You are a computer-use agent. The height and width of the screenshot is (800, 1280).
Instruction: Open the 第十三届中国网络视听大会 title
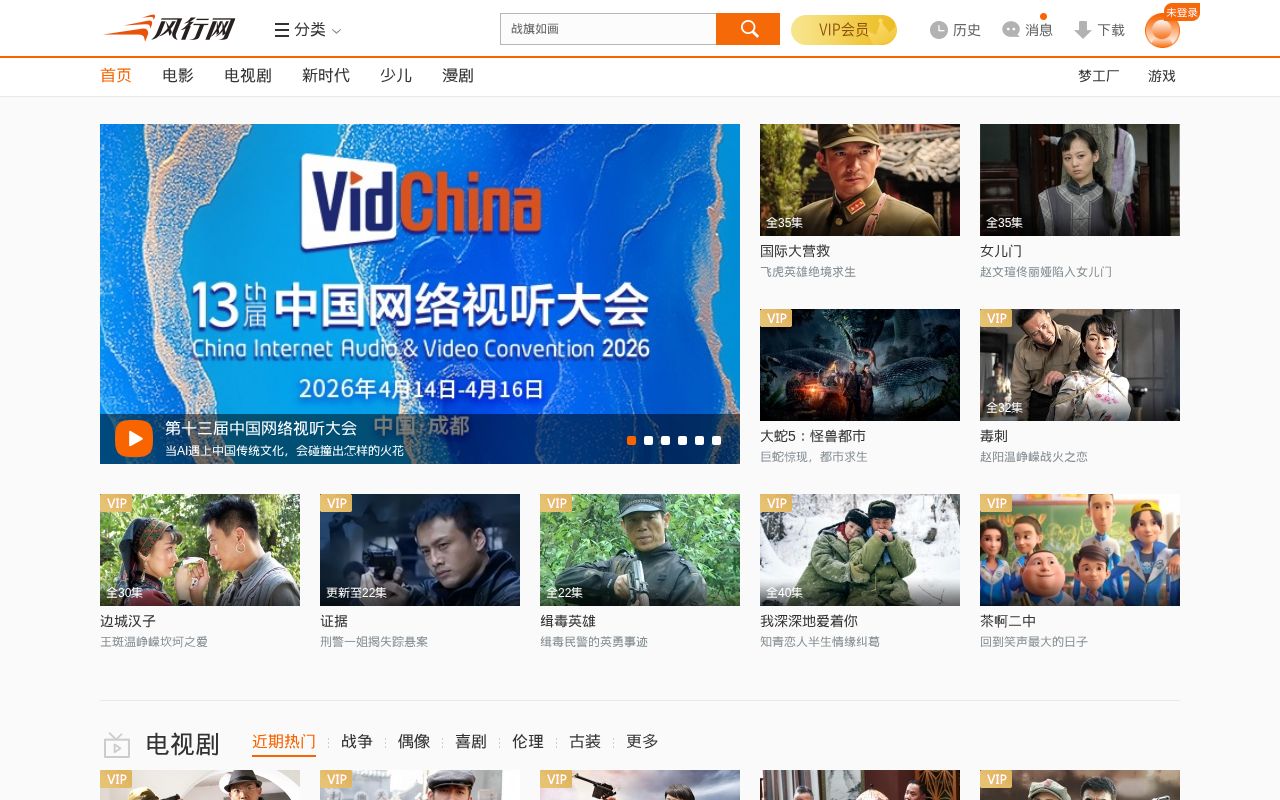pos(261,428)
